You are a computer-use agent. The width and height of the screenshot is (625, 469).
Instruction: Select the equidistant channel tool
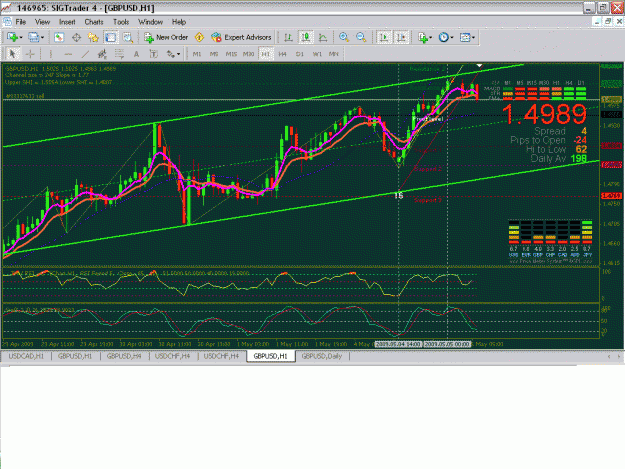[x=102, y=54]
